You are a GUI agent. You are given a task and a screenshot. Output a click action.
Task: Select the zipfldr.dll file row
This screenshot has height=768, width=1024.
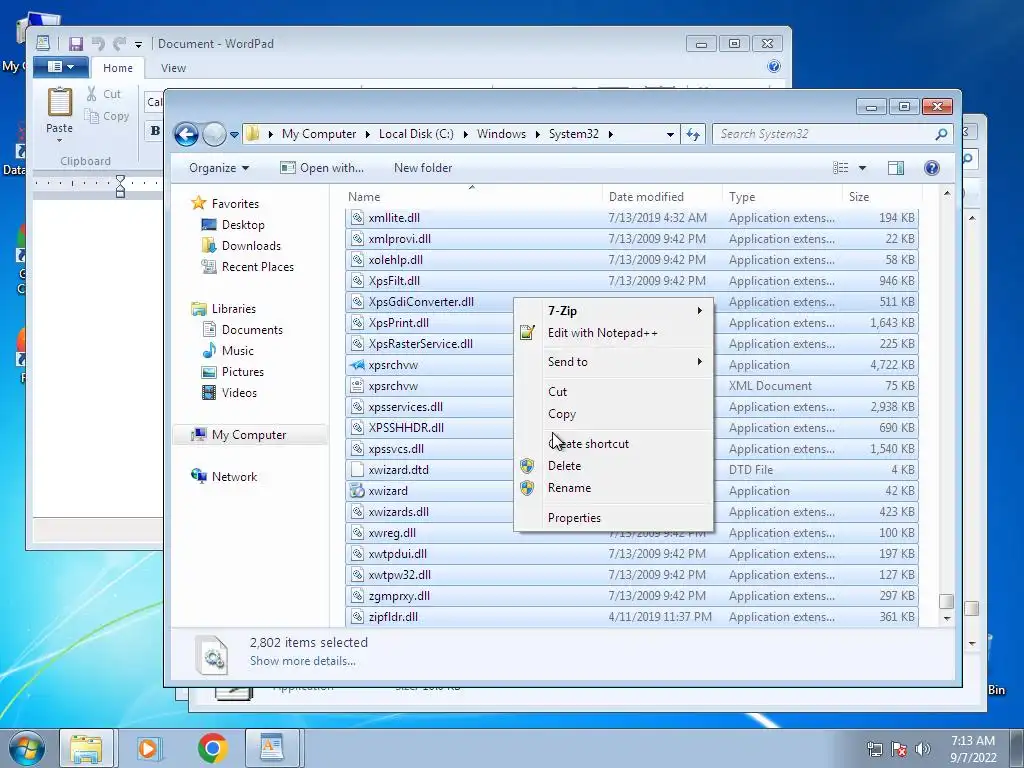632,617
